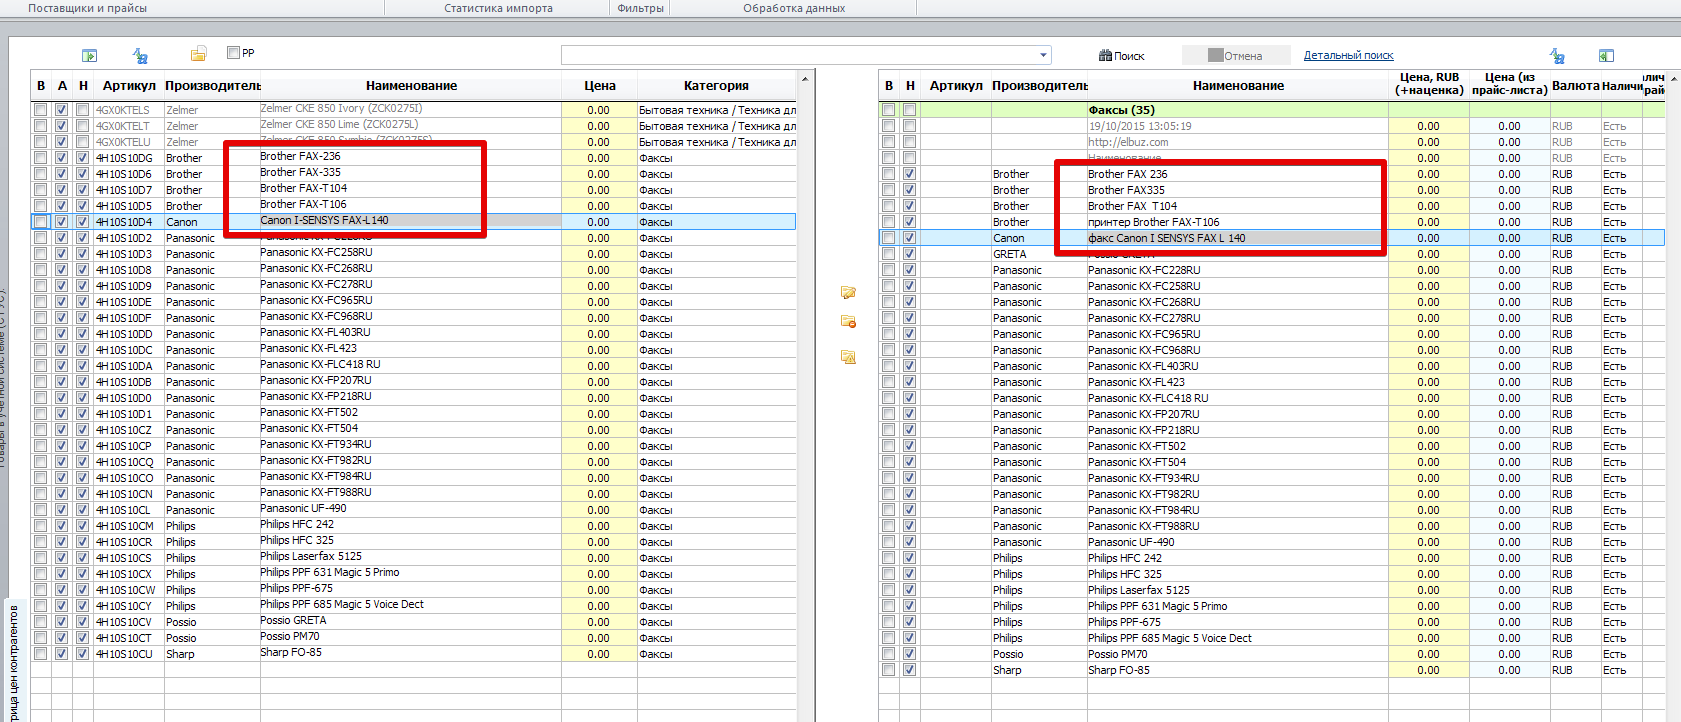Screen dimensions: 1681x722
Task: Open the Поставщики и прайсы tab
Action: pyautogui.click(x=87, y=8)
